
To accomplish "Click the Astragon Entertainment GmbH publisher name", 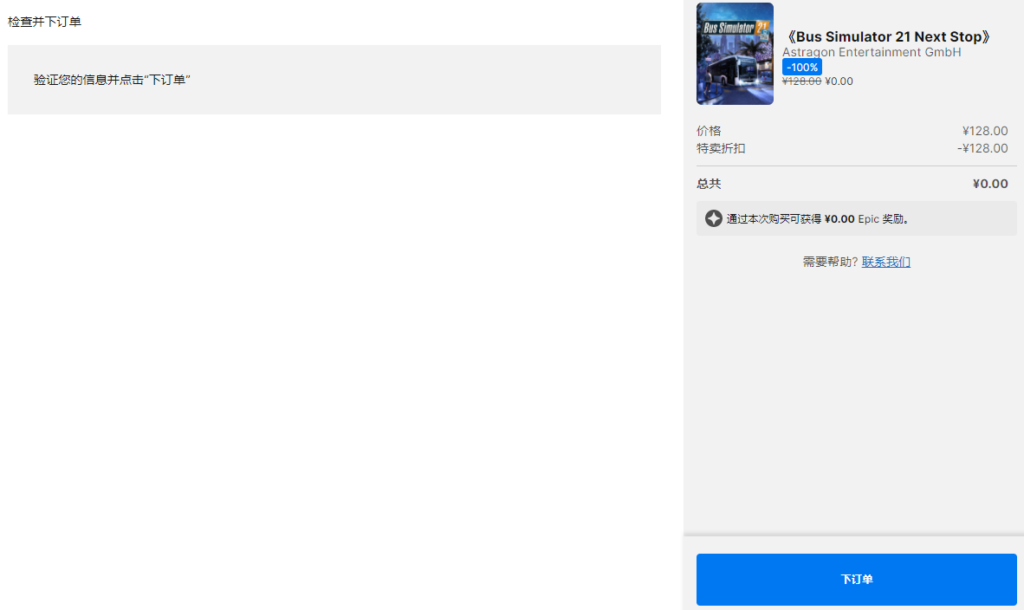I will (x=871, y=52).
